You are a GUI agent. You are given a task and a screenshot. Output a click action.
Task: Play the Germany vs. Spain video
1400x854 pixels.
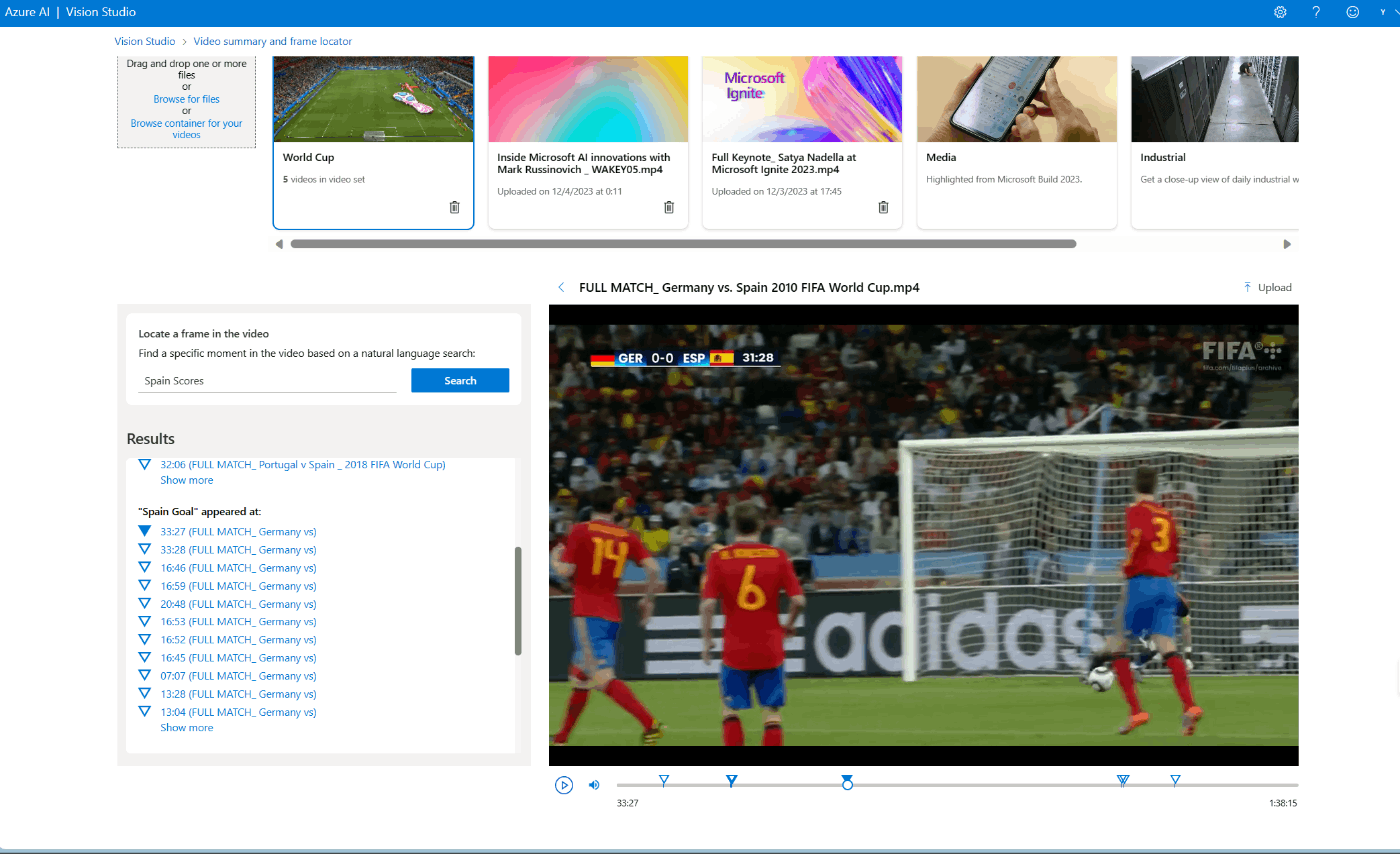(x=564, y=785)
